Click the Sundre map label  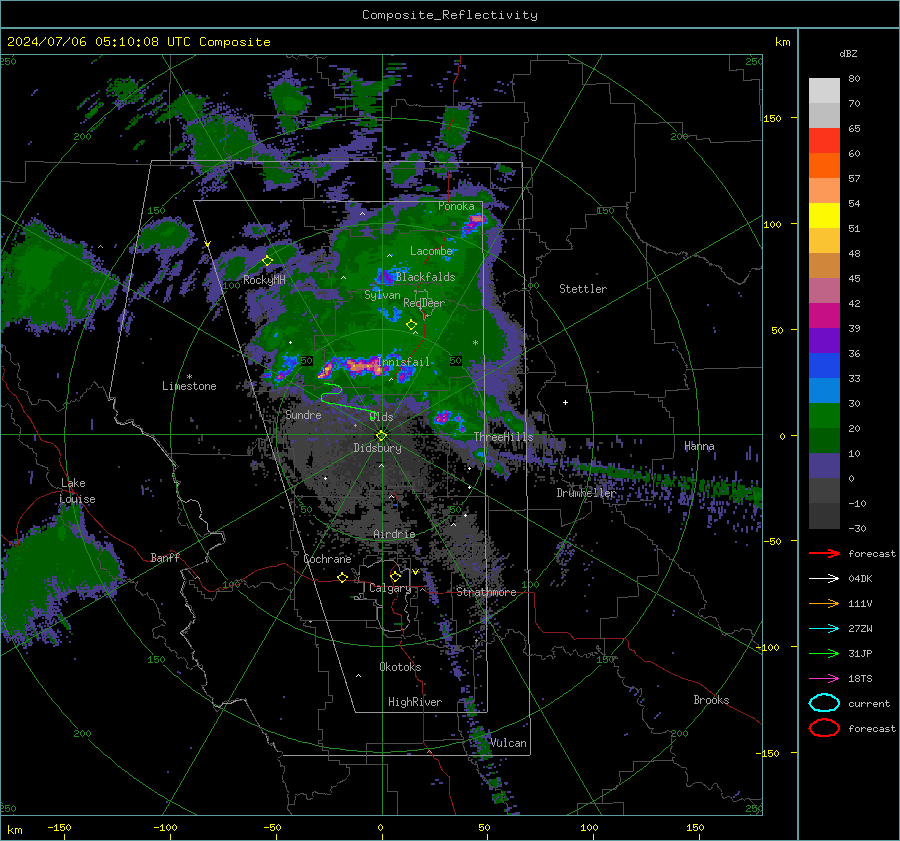(303, 414)
